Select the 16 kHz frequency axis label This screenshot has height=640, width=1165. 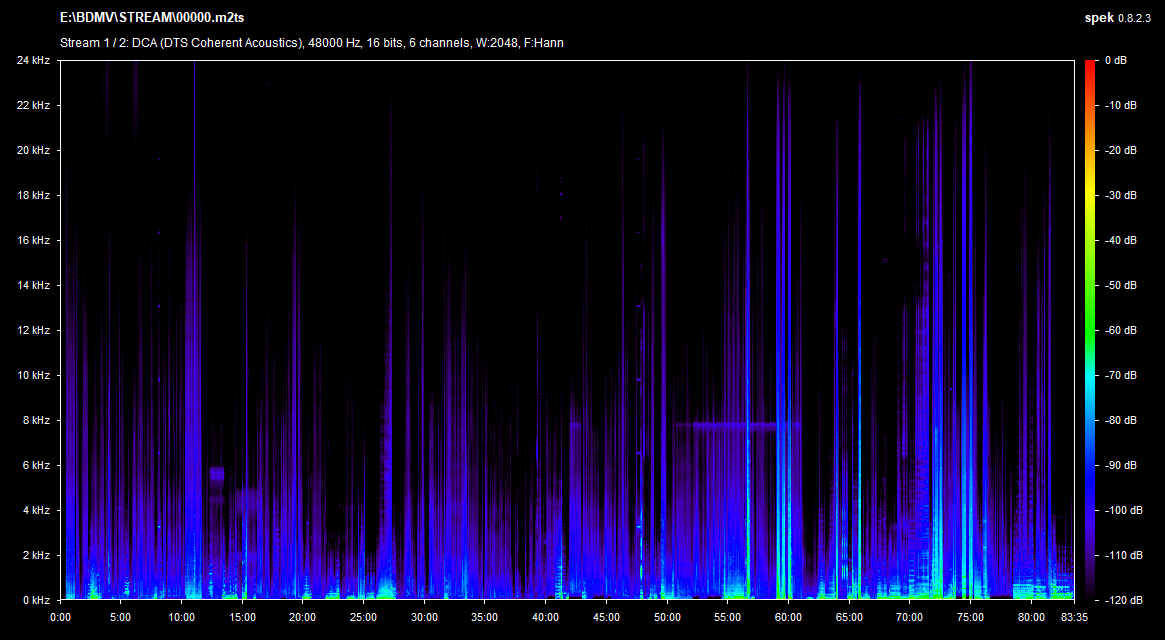coord(33,241)
